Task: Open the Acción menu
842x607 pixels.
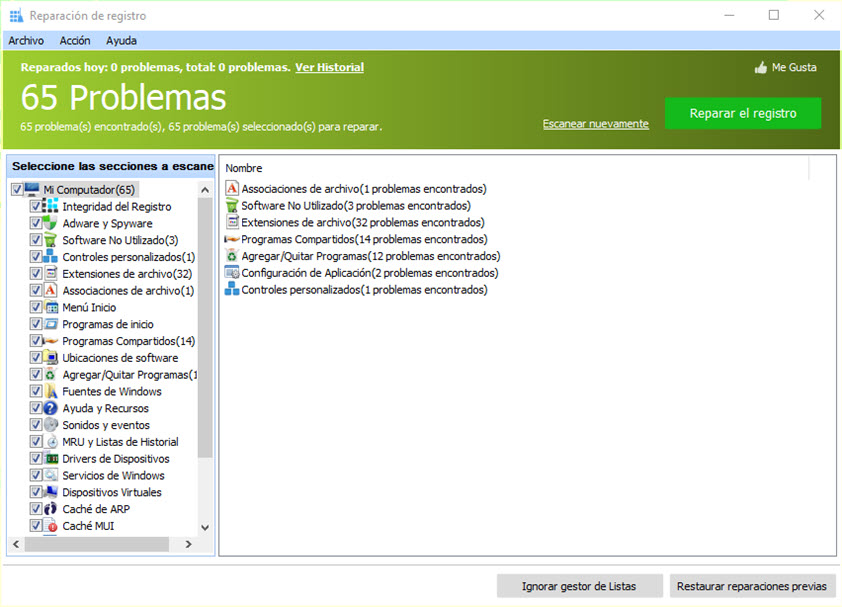Action: pyautogui.click(x=75, y=41)
